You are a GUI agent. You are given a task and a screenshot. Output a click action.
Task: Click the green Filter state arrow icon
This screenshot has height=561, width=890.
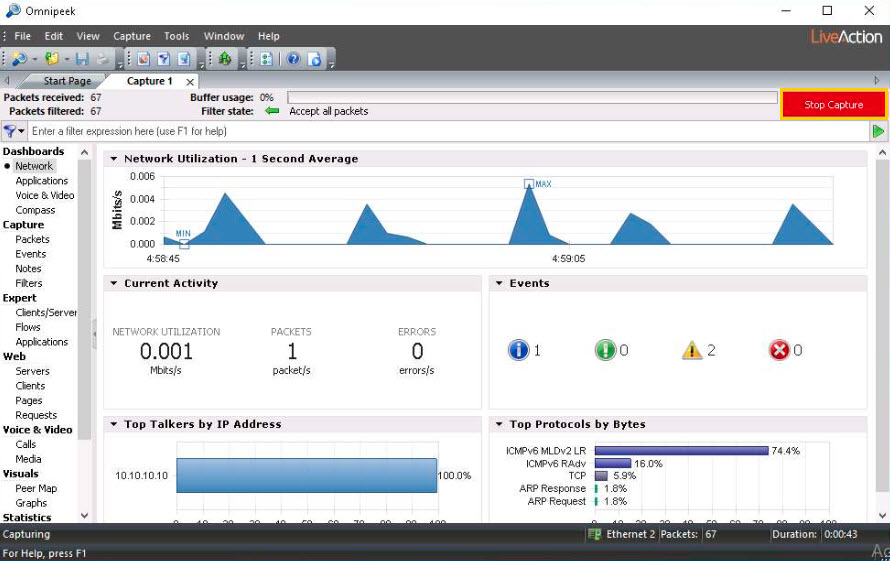point(272,111)
